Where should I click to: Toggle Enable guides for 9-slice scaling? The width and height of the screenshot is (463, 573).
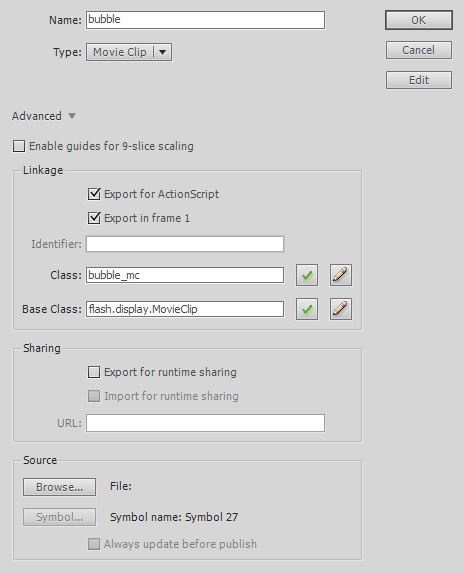click(19, 146)
